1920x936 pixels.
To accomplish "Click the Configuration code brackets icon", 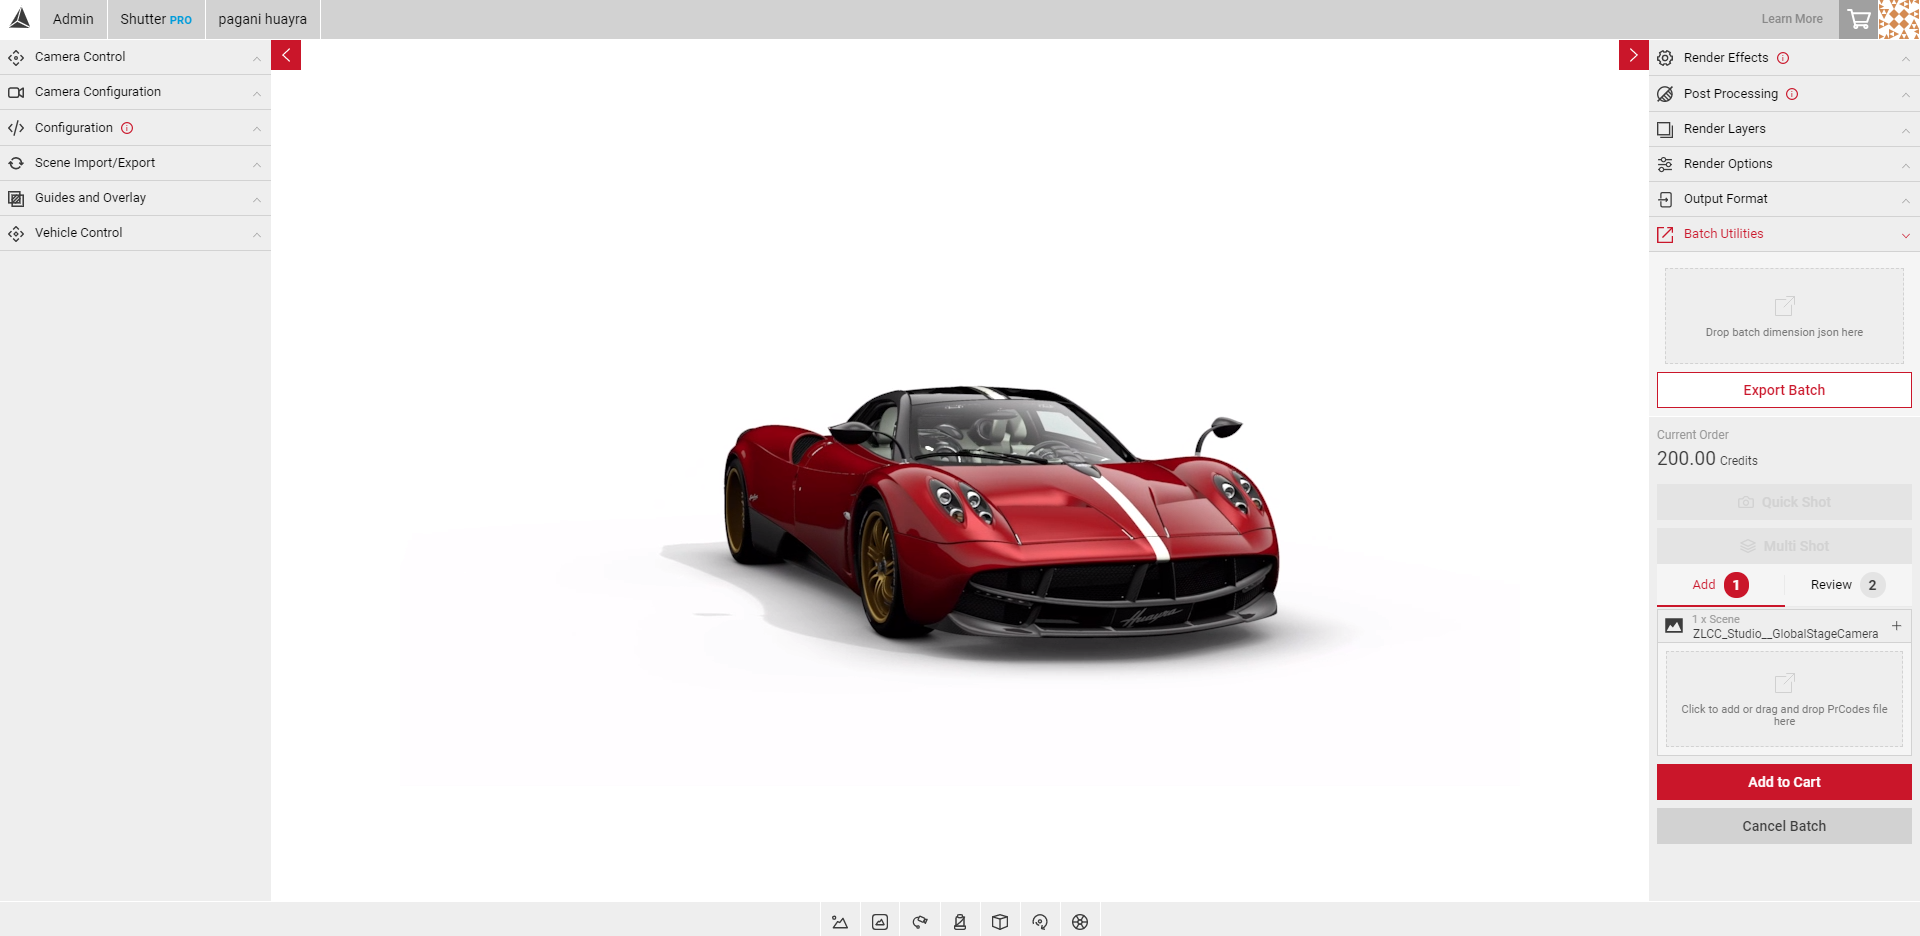I will pos(16,128).
